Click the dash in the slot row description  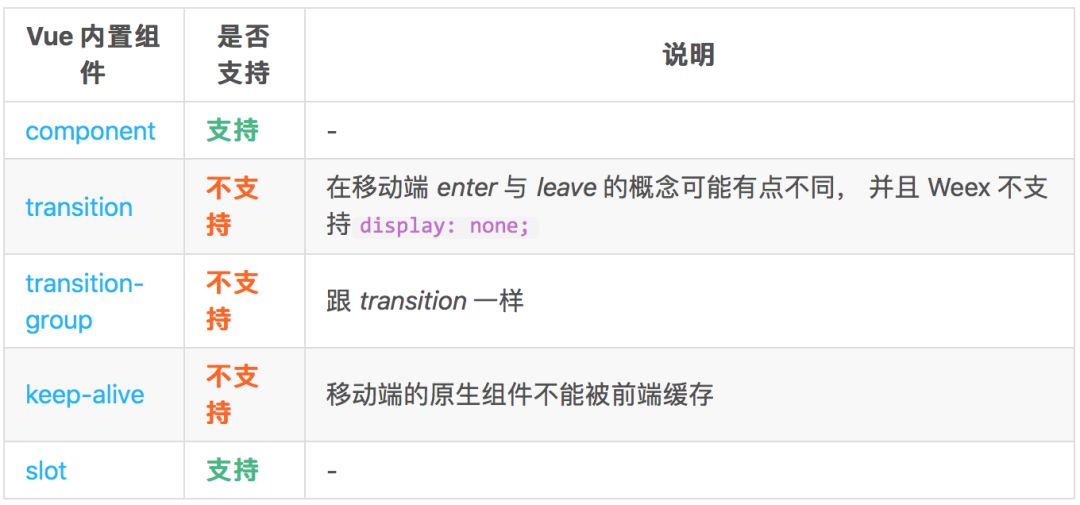coord(332,471)
